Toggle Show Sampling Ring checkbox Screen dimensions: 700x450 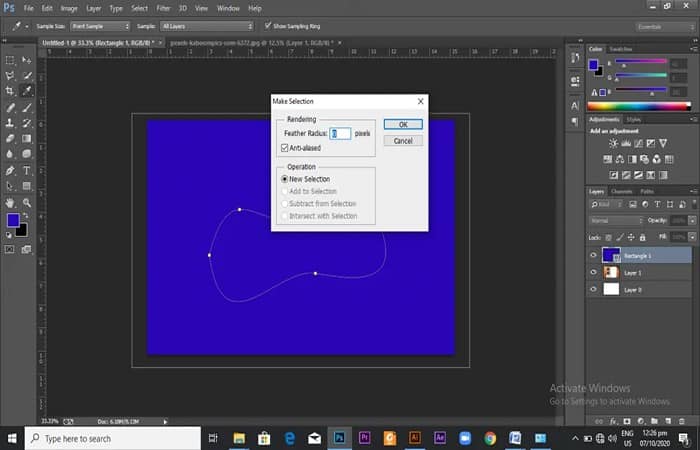point(267,25)
